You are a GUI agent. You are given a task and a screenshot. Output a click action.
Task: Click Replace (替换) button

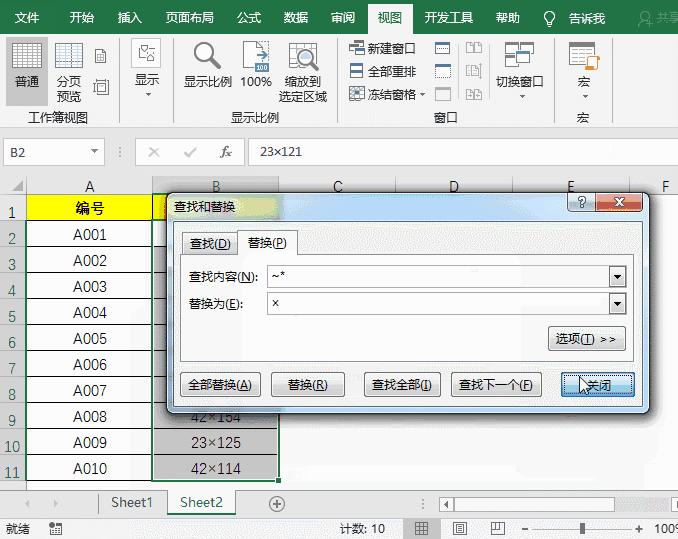point(308,385)
